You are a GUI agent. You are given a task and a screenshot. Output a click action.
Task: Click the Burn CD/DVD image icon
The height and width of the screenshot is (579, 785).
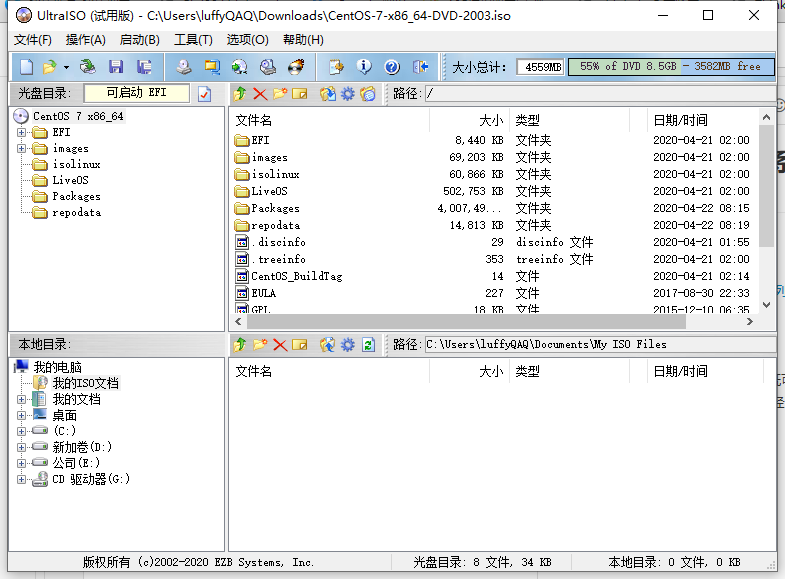click(x=296, y=67)
